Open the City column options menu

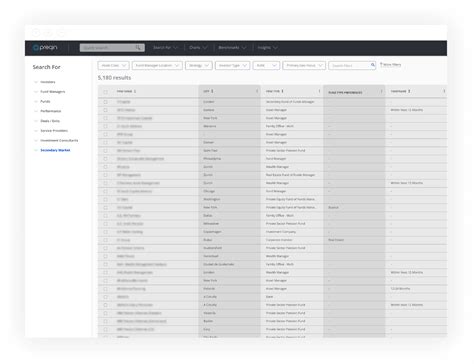(257, 91)
